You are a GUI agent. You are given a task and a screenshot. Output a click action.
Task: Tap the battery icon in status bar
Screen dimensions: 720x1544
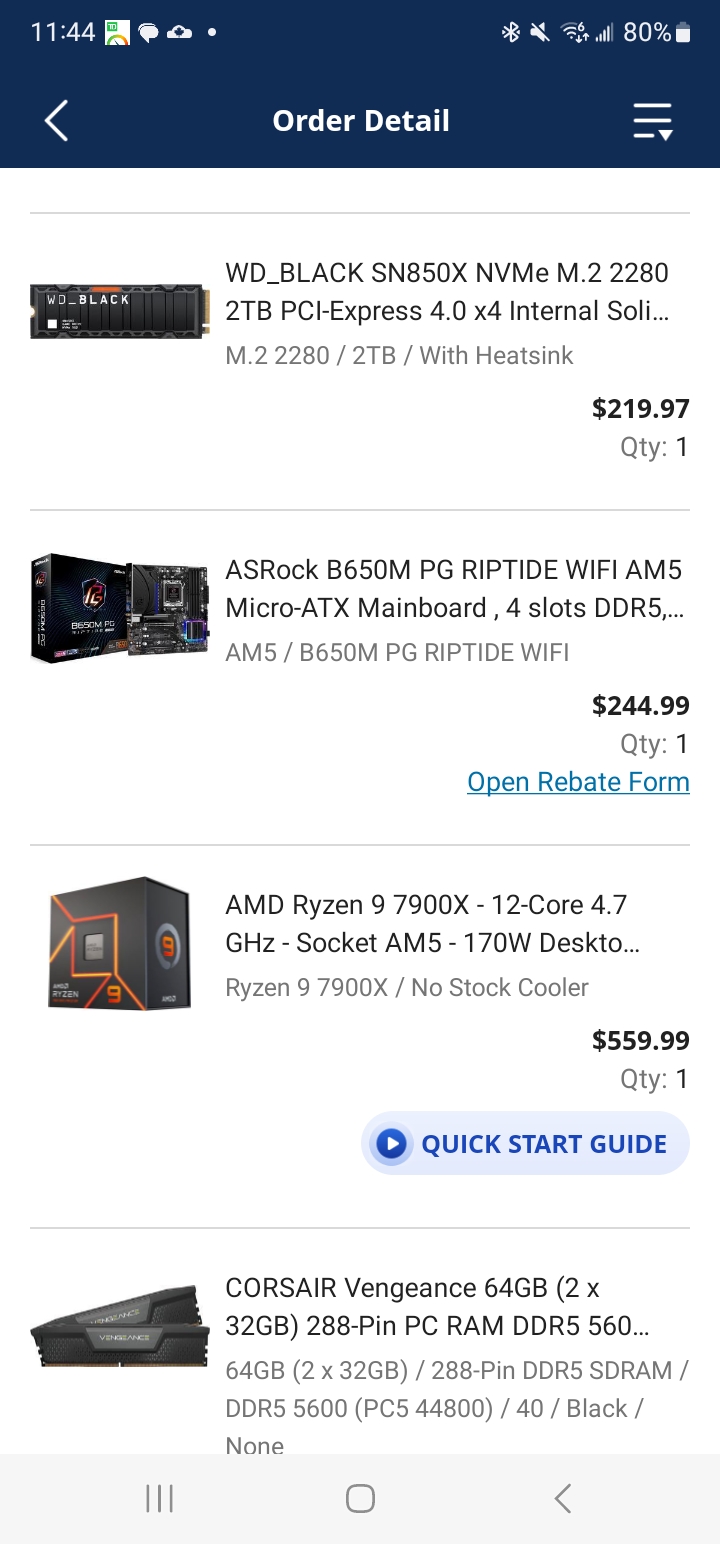684,33
